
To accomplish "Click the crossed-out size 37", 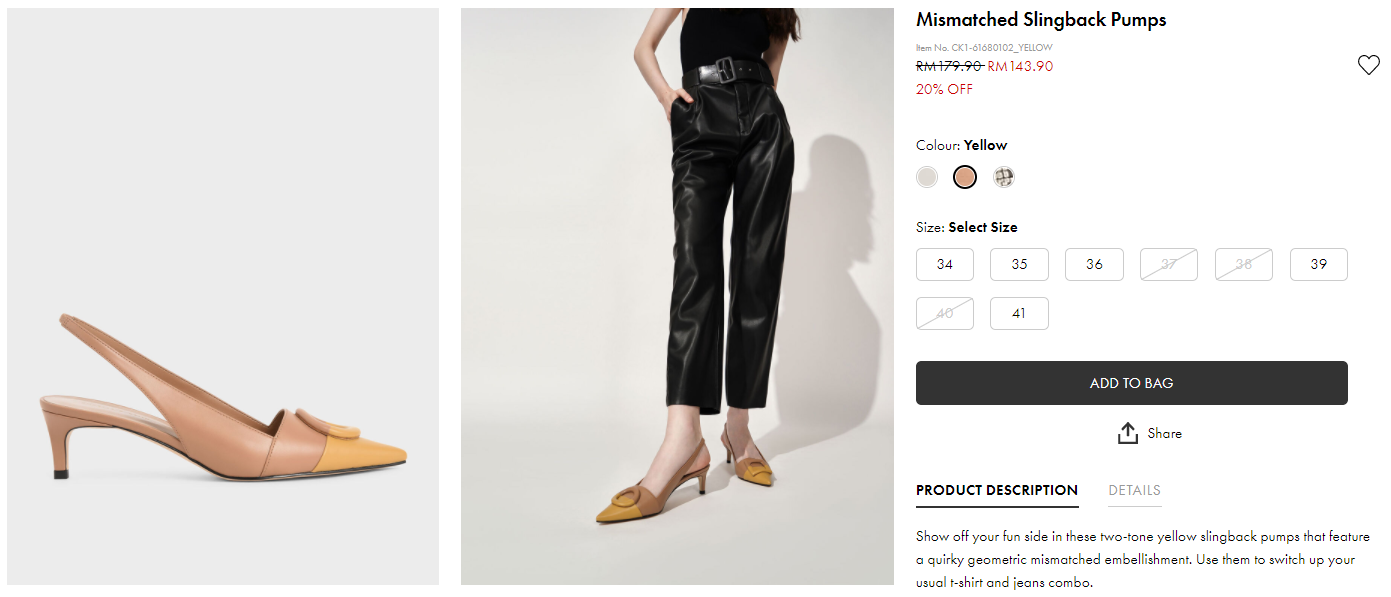I will 1168,265.
